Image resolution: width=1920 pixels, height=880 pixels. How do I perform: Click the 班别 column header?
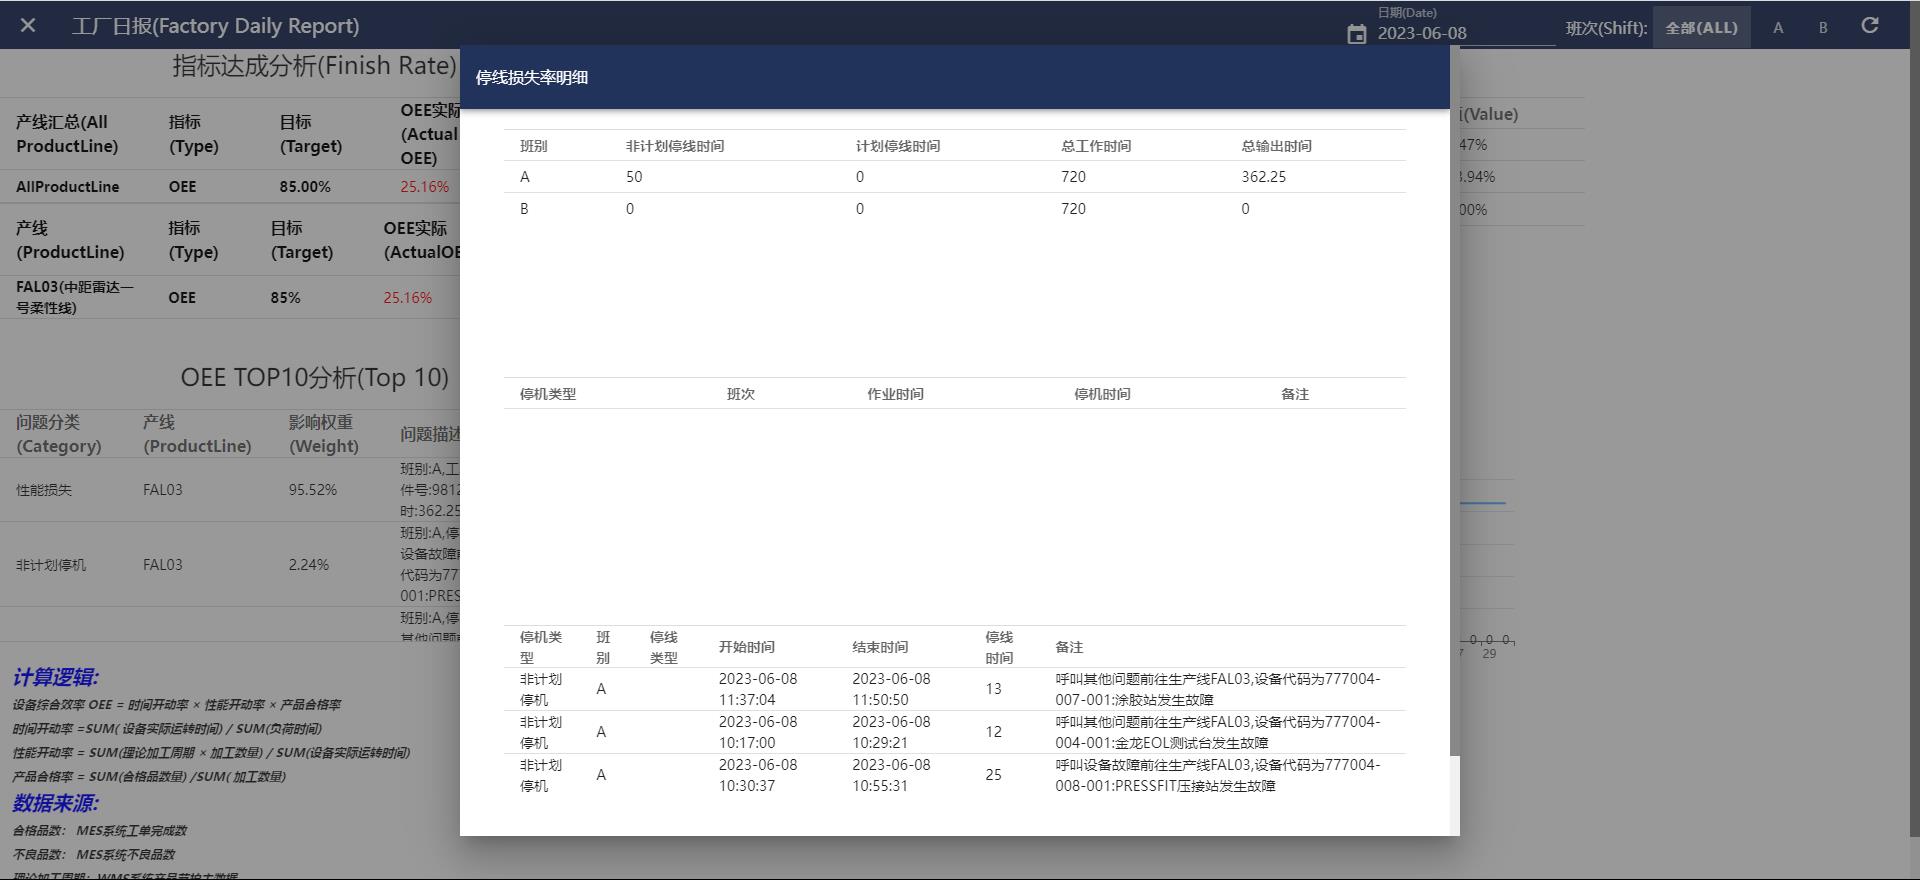click(533, 146)
